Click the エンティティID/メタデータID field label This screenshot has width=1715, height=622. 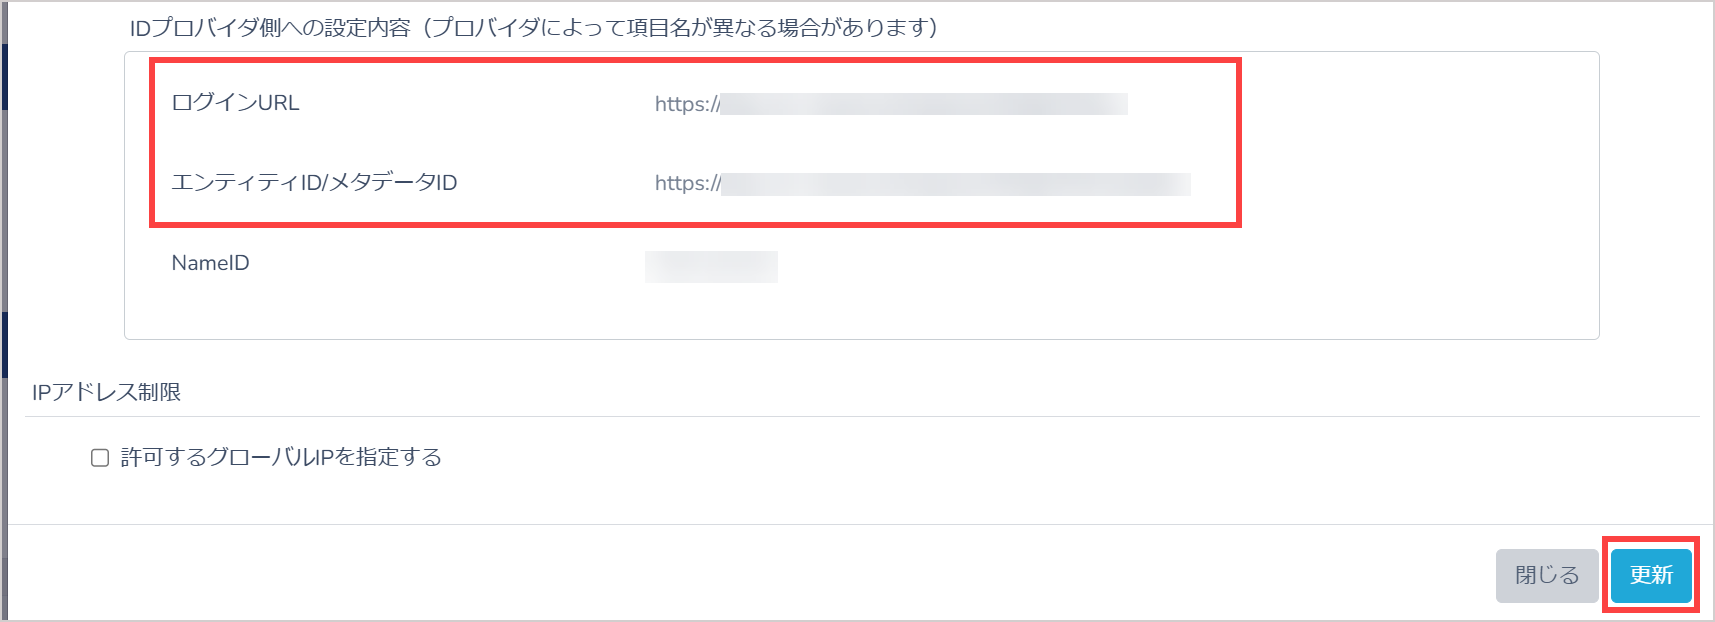314,182
